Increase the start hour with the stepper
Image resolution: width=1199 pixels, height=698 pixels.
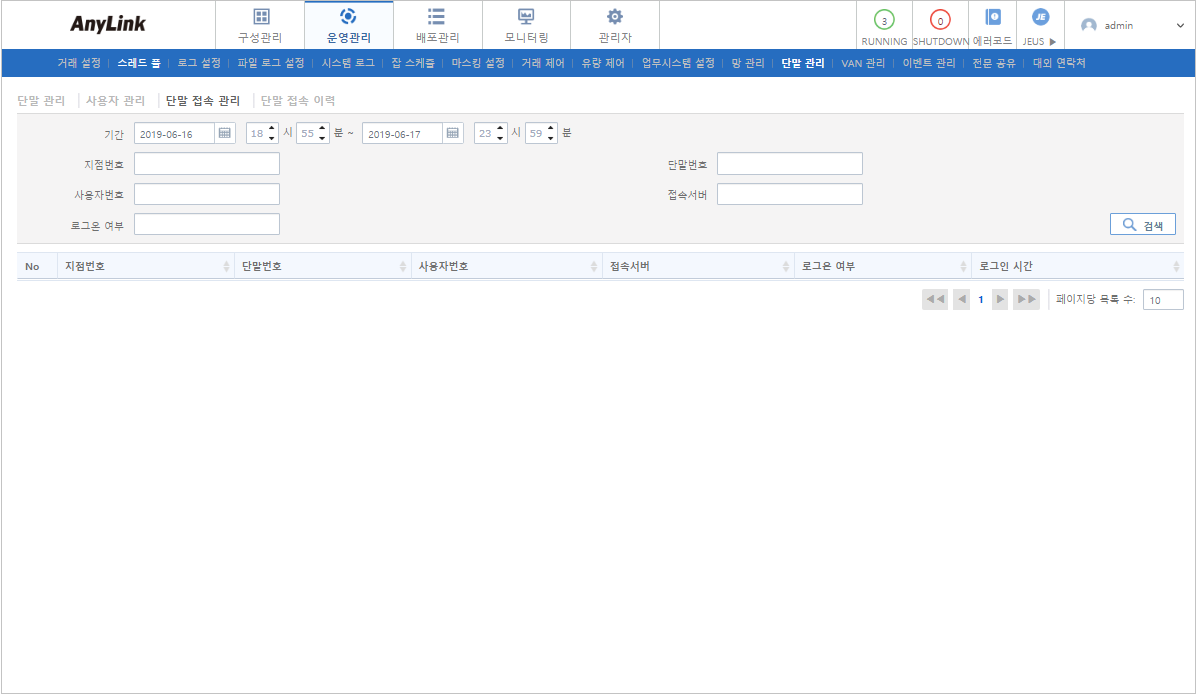273,127
